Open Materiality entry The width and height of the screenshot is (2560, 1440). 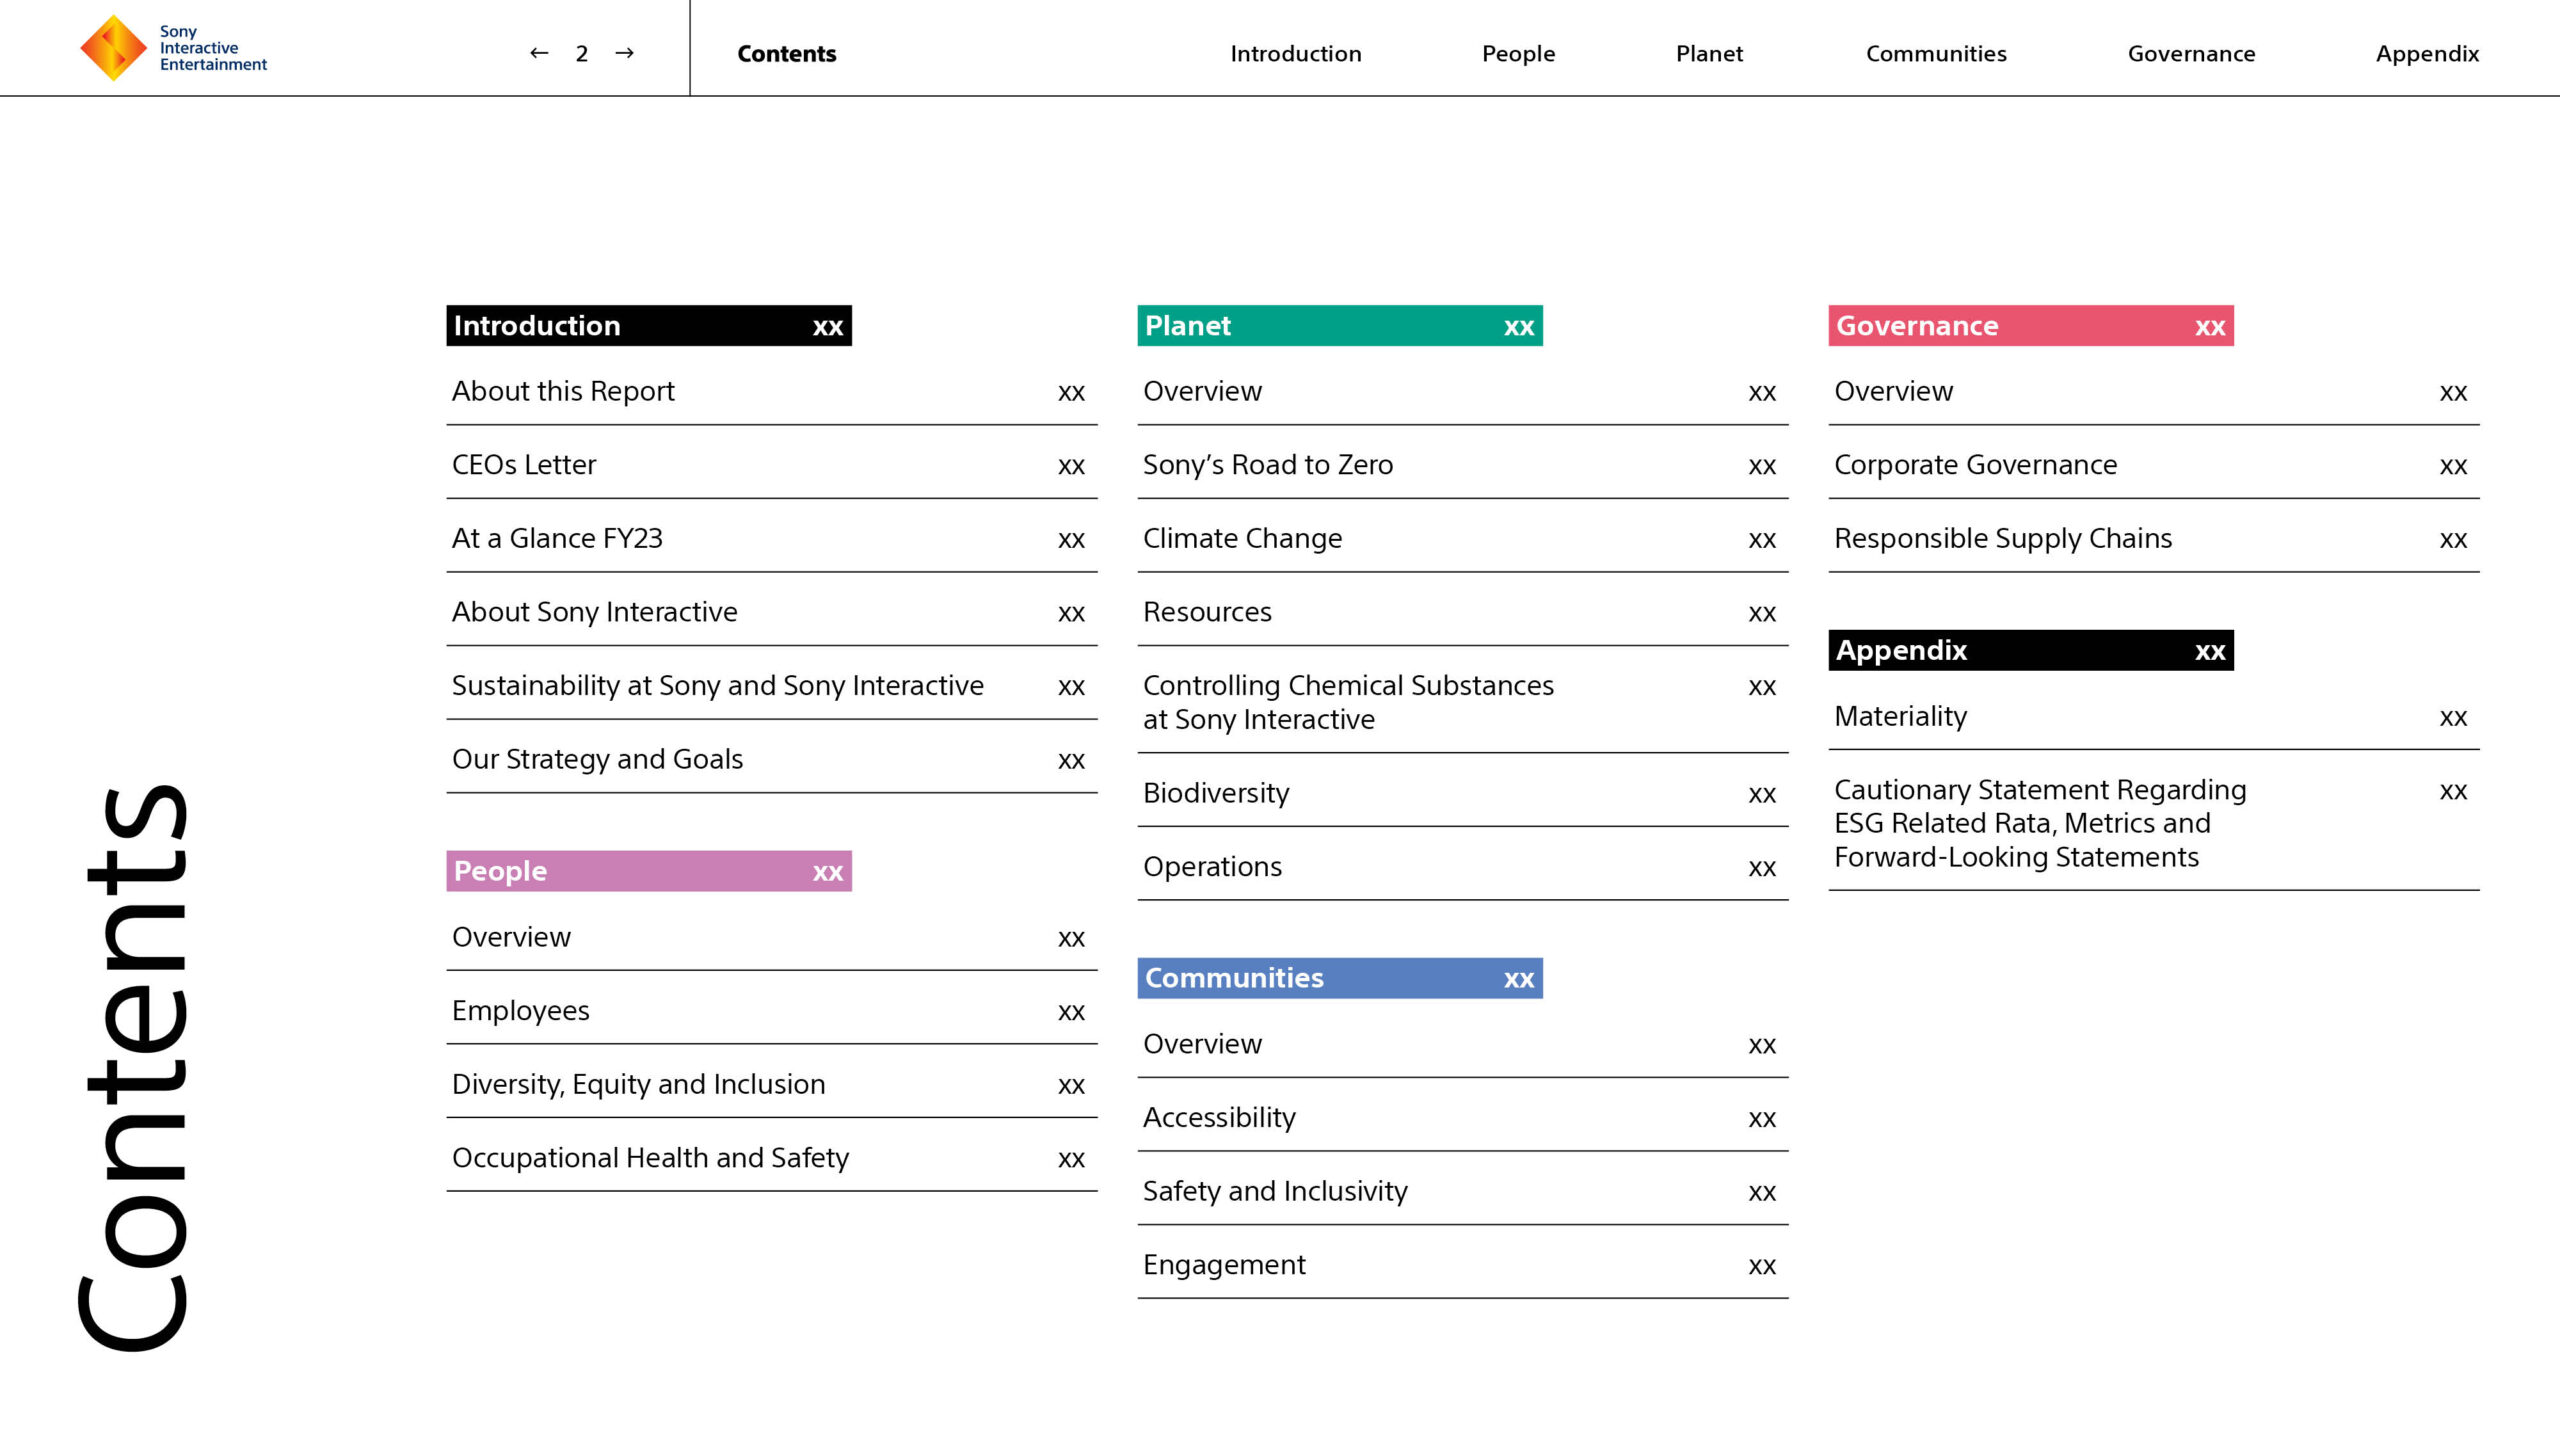(x=2153, y=716)
